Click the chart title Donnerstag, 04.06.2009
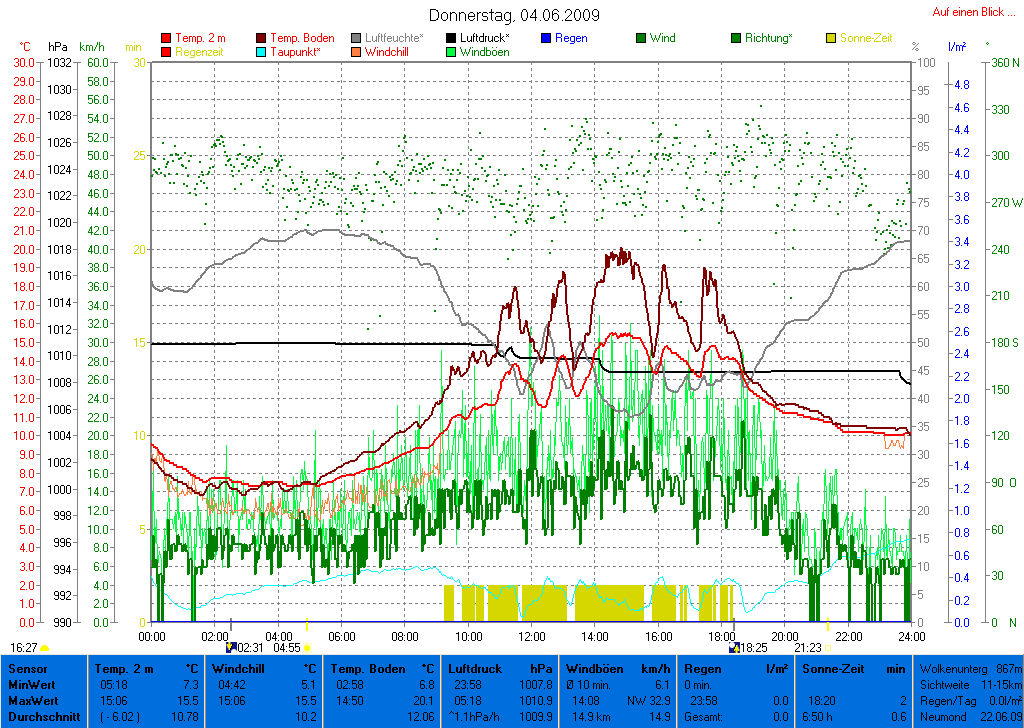1024x728 pixels. tap(514, 15)
